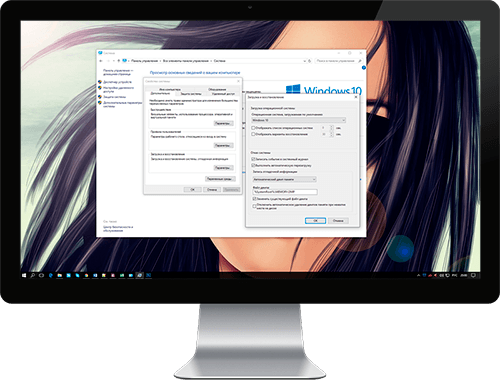Select 'Все элементы панели управления' breadcrumb
This screenshot has height=381, width=500.
click(186, 61)
